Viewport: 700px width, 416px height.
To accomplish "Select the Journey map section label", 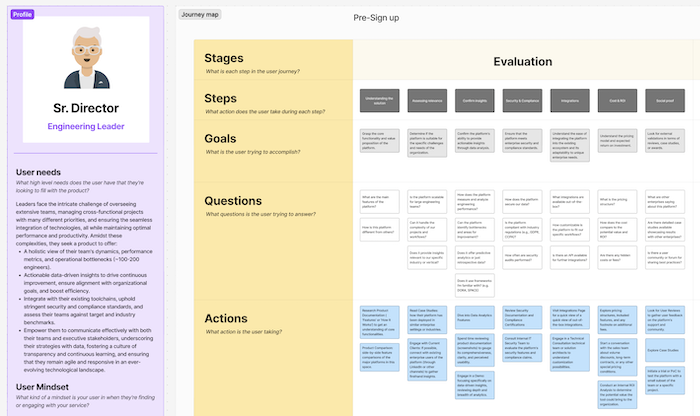I will [x=201, y=15].
